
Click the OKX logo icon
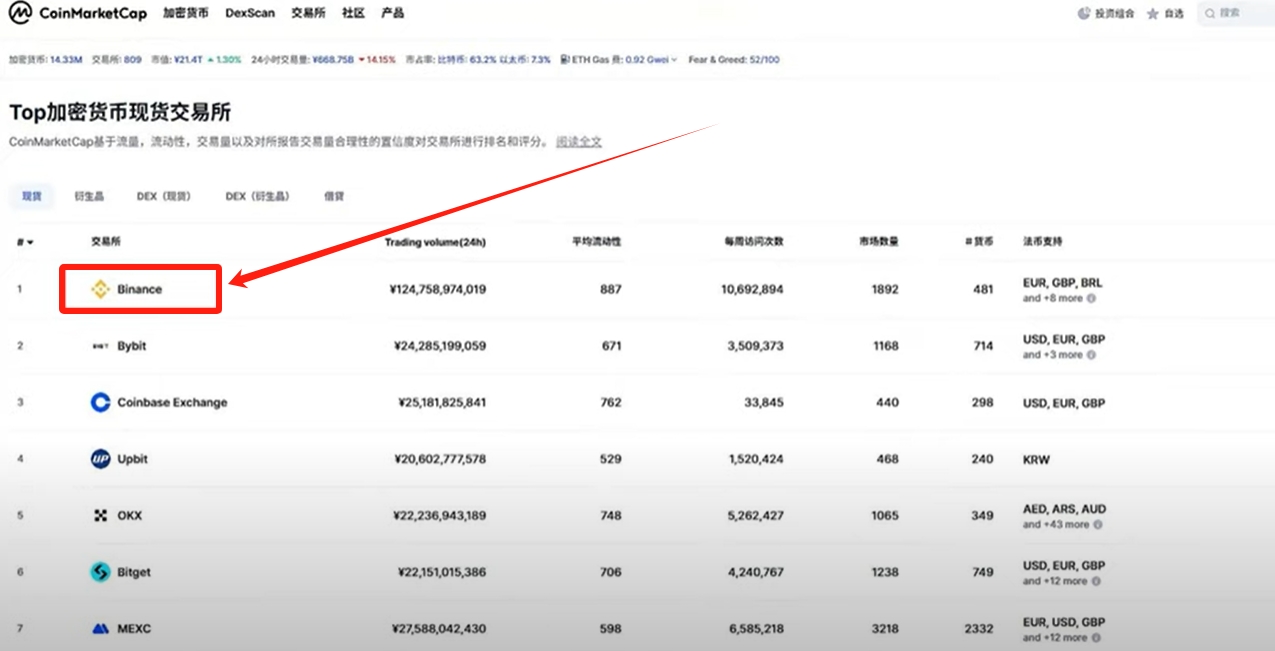pos(100,515)
